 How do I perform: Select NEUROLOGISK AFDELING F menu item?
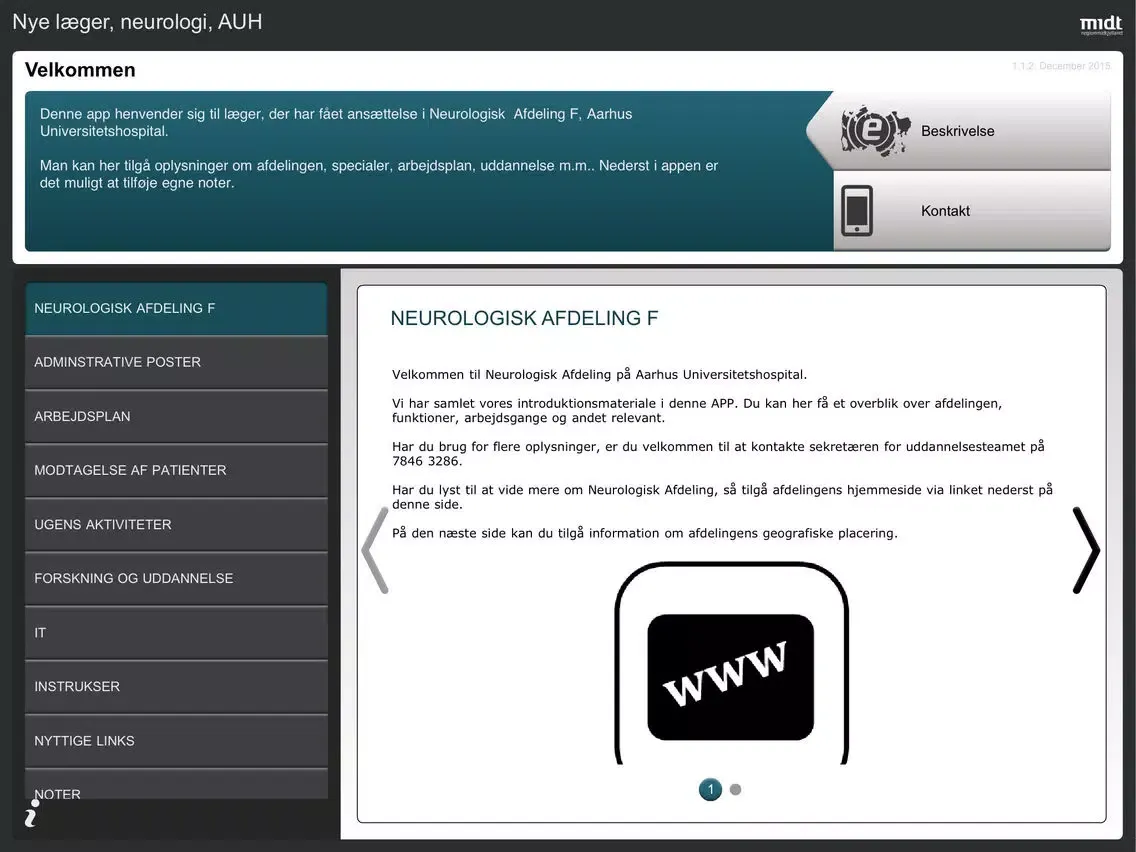point(176,309)
